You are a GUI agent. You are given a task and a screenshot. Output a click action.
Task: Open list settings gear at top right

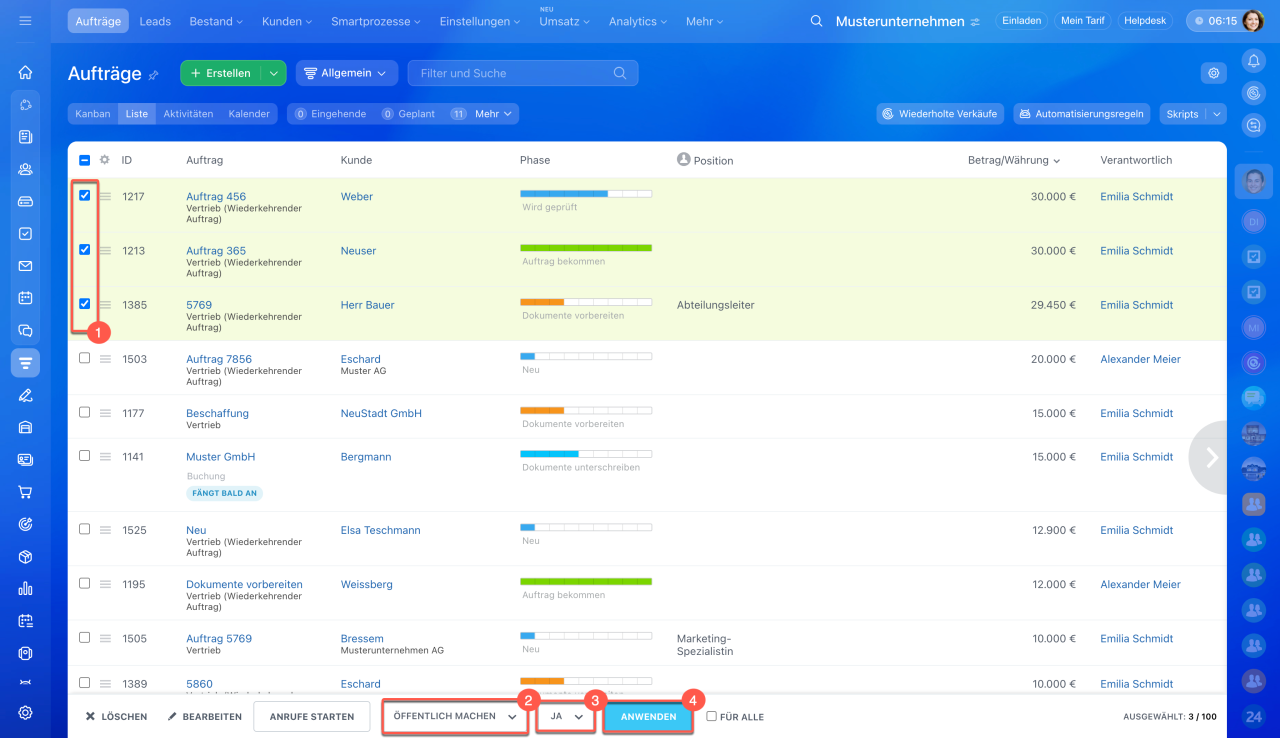point(1214,73)
